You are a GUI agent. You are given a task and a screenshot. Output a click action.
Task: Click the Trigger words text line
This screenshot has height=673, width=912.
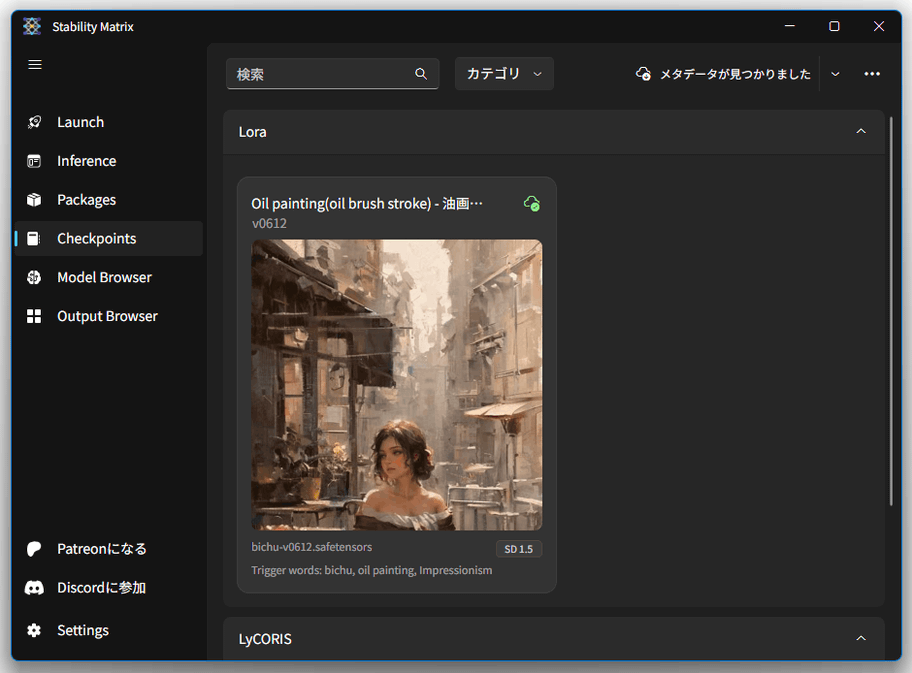click(372, 571)
